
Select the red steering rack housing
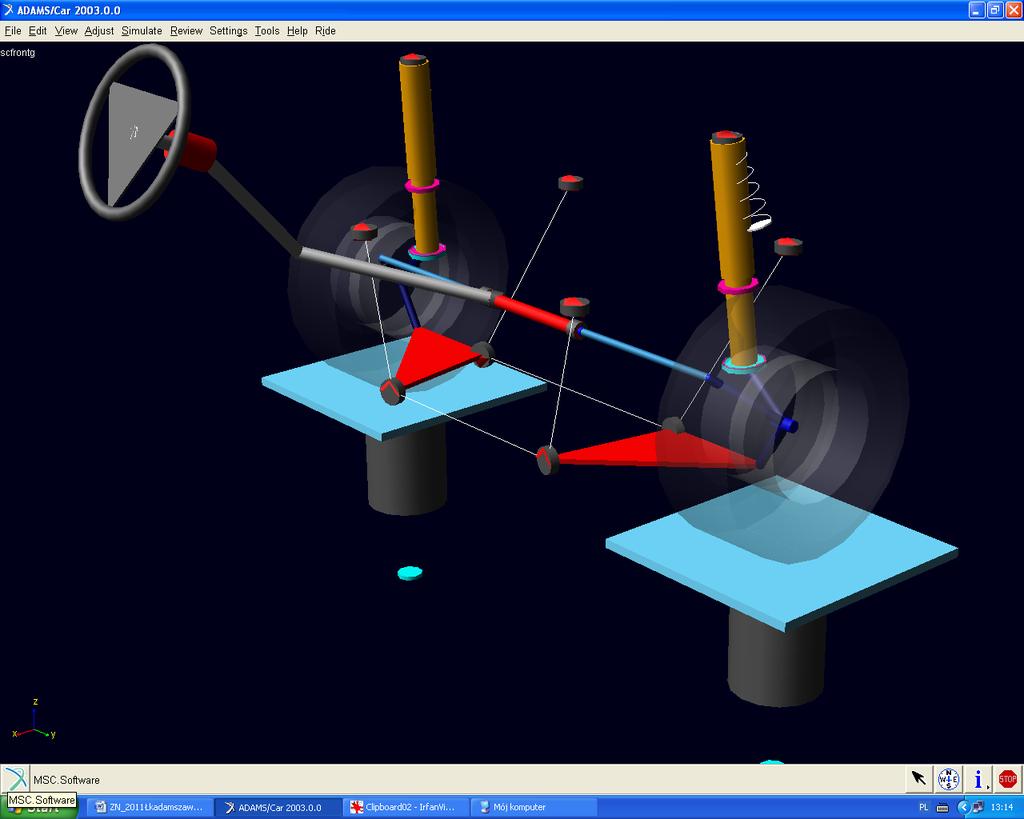tap(532, 312)
